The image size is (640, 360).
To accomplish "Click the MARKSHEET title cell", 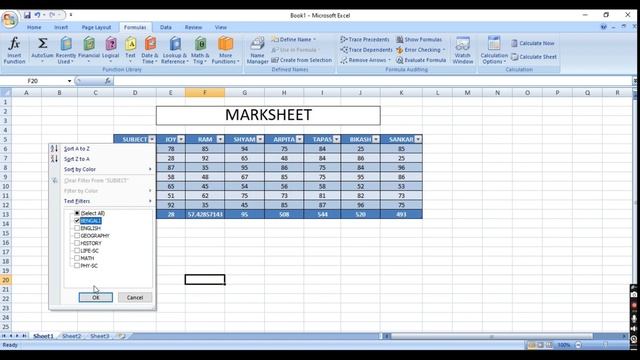I will [x=268, y=115].
